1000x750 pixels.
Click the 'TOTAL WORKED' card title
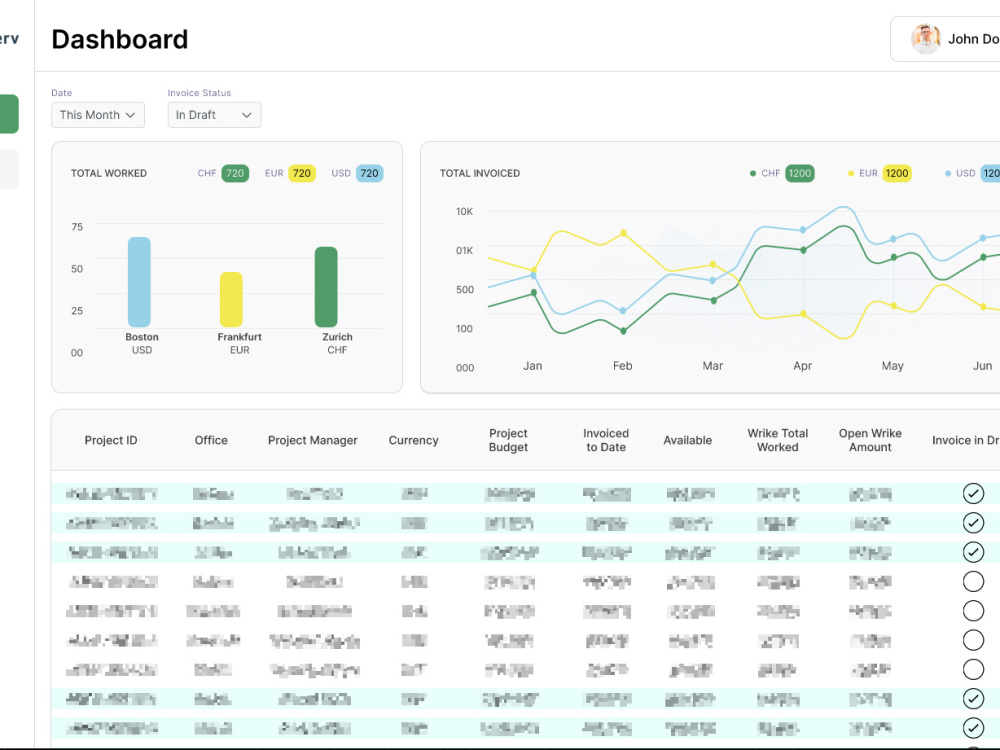[x=108, y=173]
